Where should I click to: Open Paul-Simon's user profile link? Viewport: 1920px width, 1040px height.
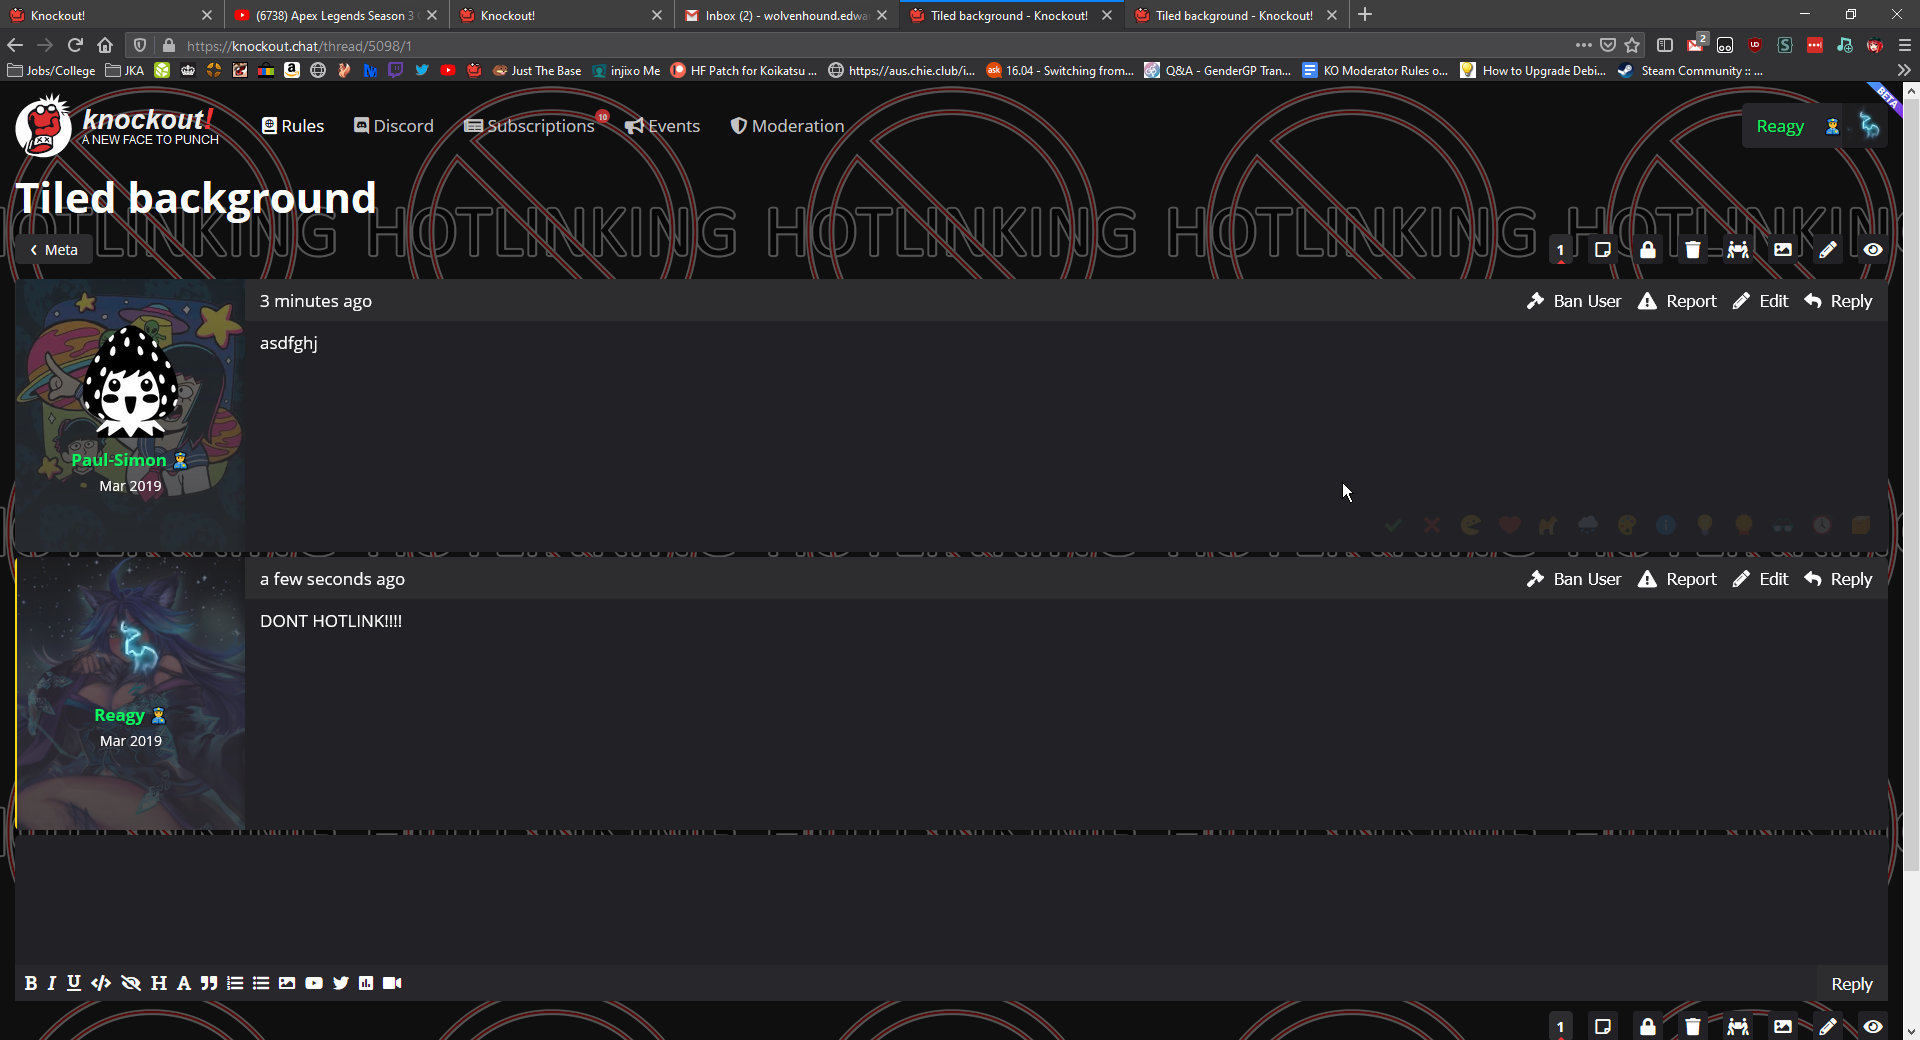119,460
